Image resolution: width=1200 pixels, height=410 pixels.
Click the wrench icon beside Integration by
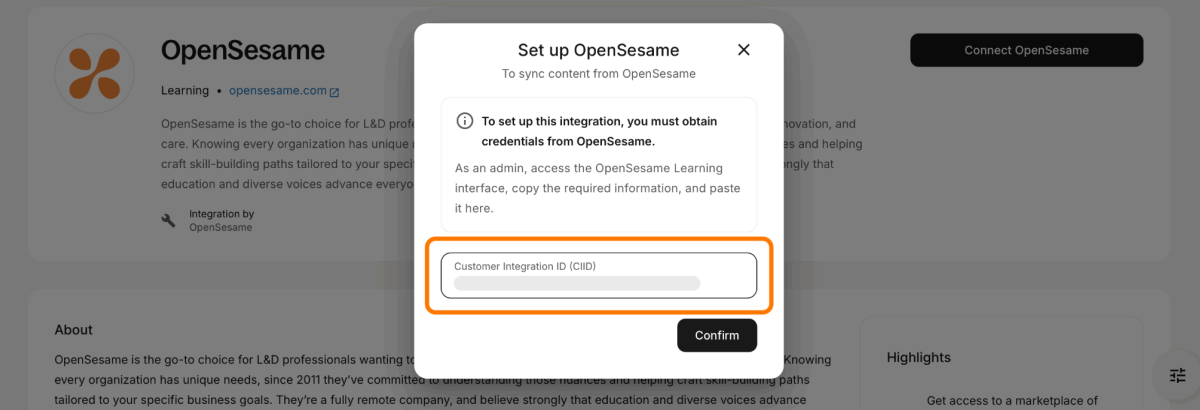coord(168,220)
